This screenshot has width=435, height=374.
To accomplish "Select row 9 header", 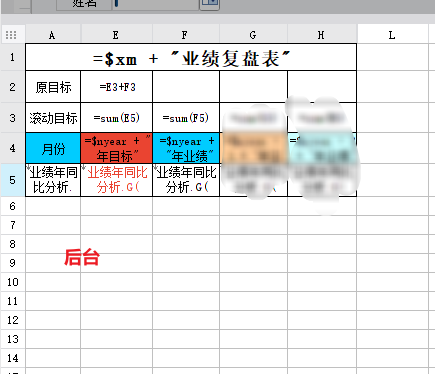I will (13, 263).
